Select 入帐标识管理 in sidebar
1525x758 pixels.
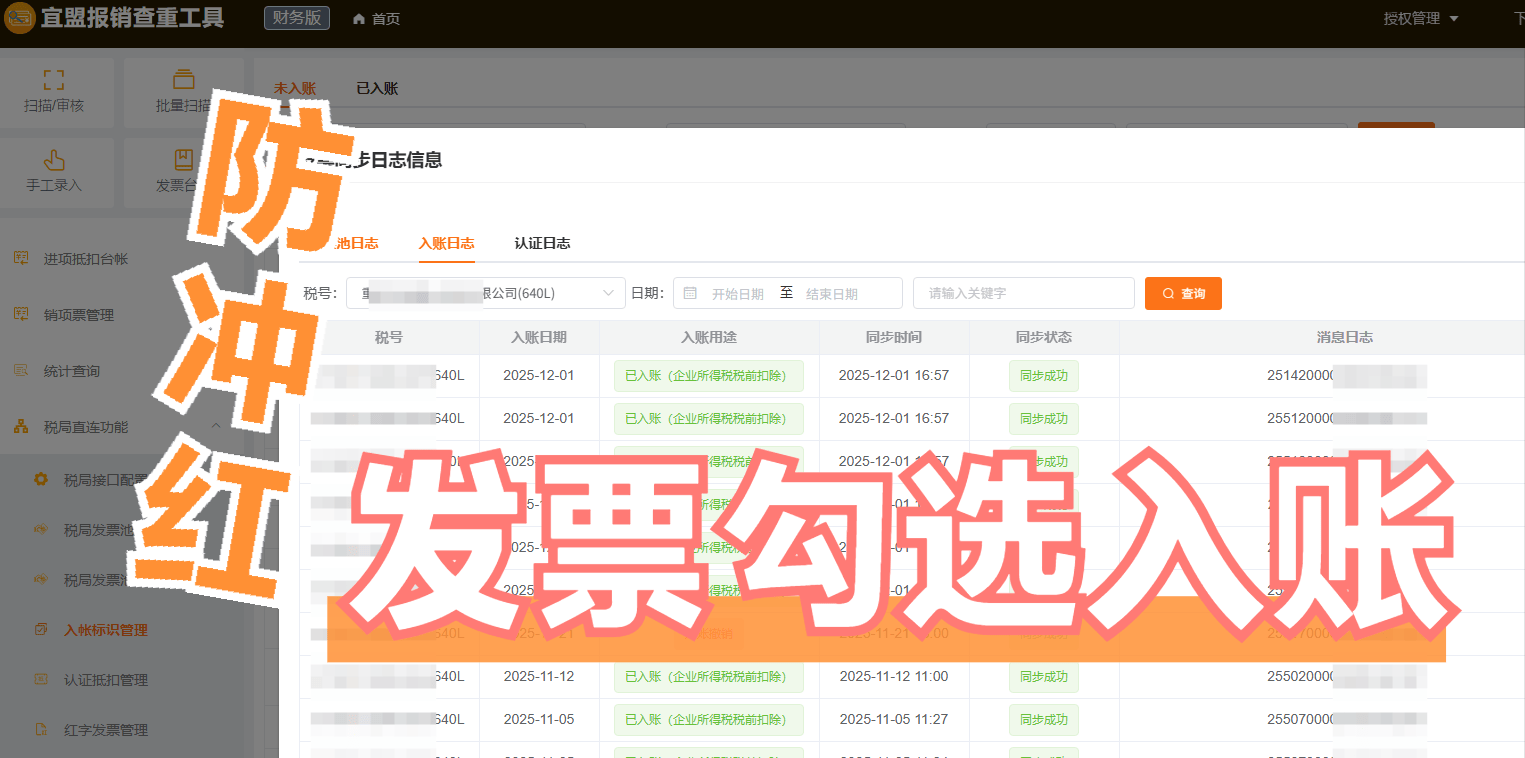coord(105,630)
